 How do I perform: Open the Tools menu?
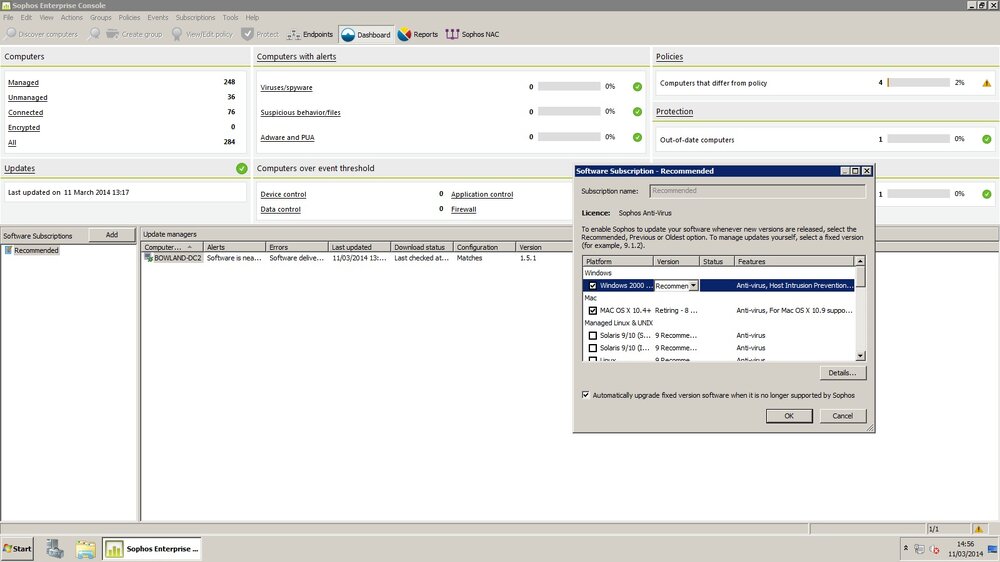230,17
